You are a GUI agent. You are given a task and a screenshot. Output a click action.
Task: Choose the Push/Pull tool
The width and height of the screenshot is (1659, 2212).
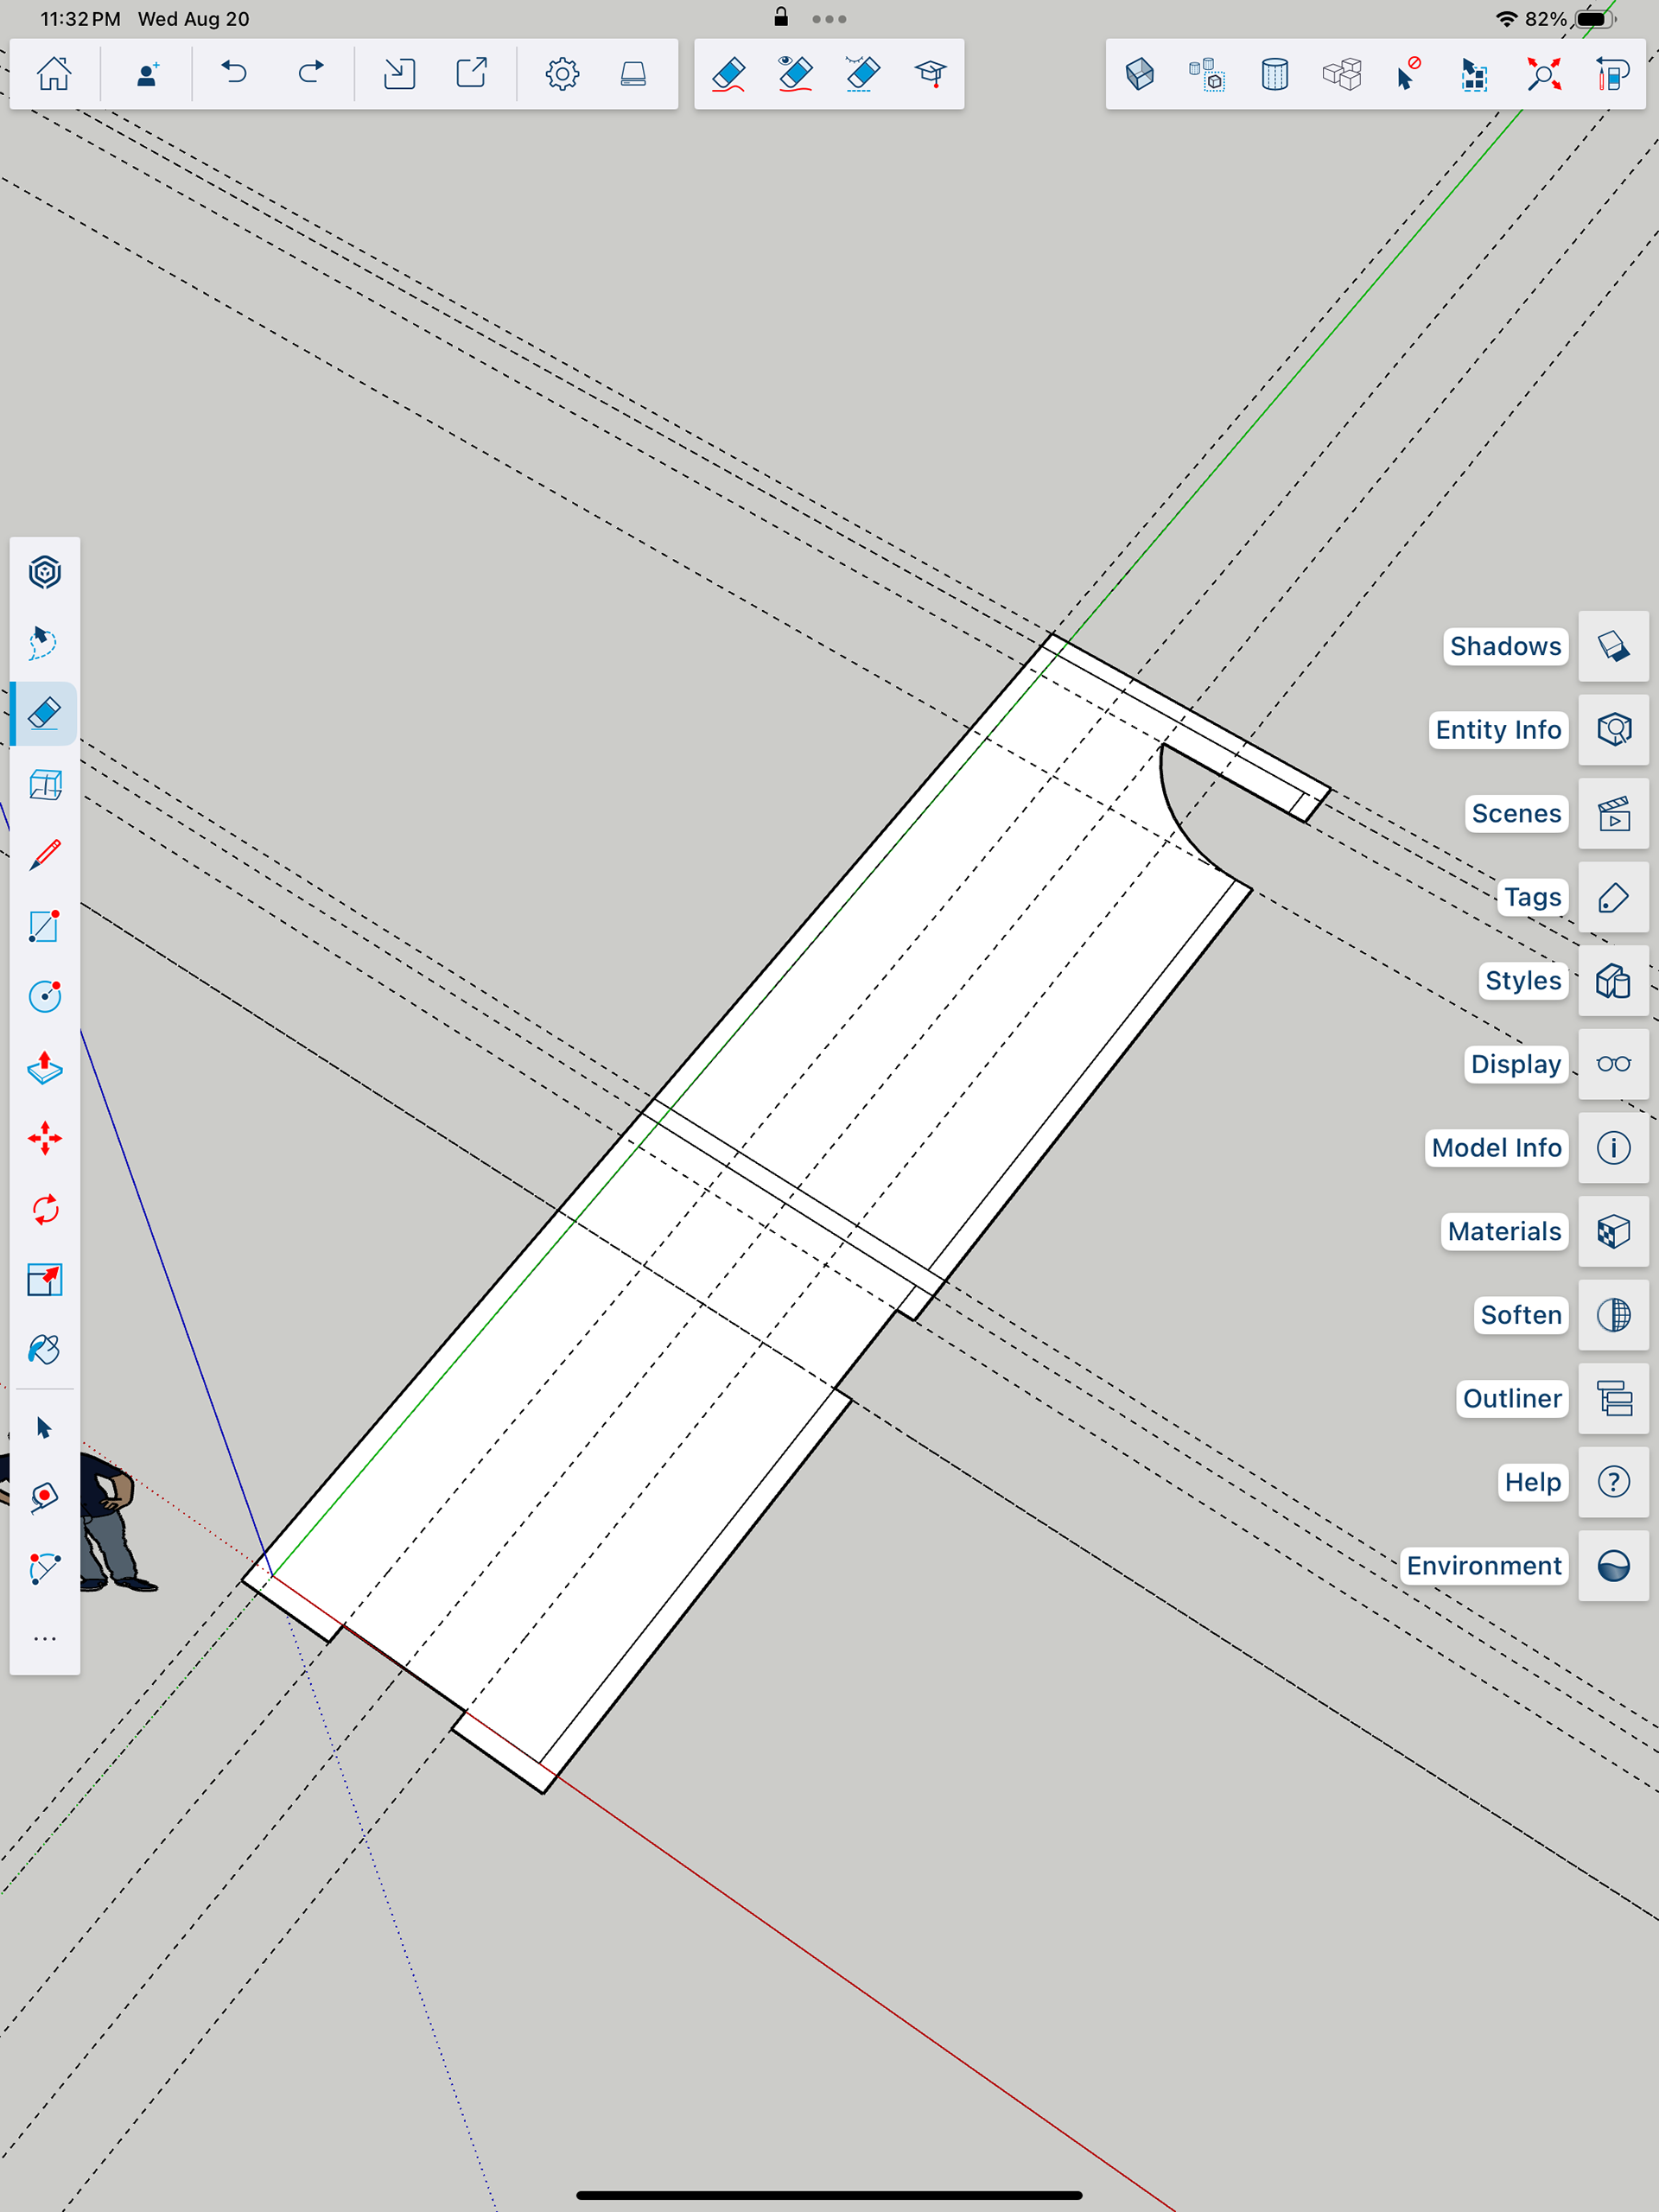point(45,1068)
